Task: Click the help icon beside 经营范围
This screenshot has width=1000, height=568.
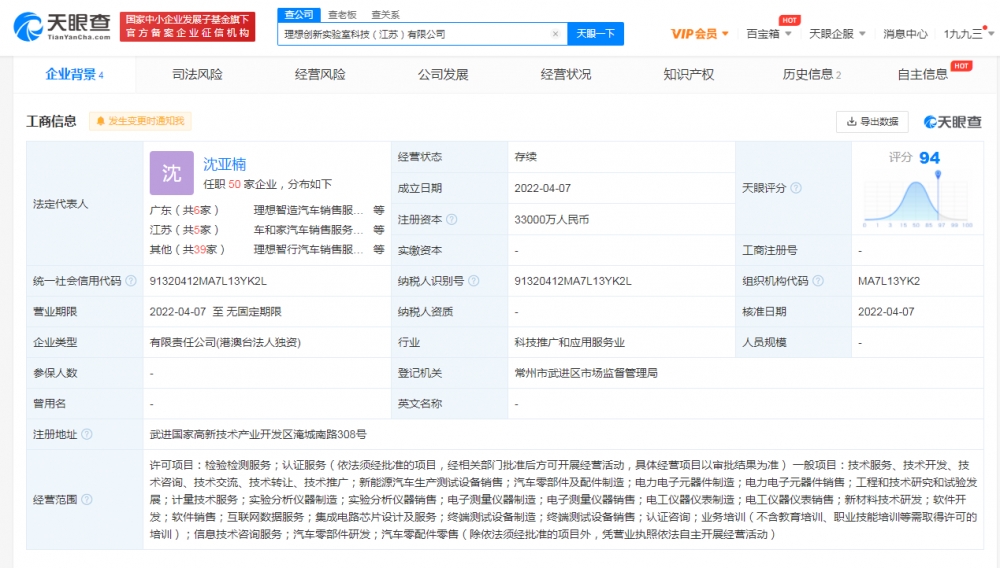Action: pyautogui.click(x=87, y=499)
